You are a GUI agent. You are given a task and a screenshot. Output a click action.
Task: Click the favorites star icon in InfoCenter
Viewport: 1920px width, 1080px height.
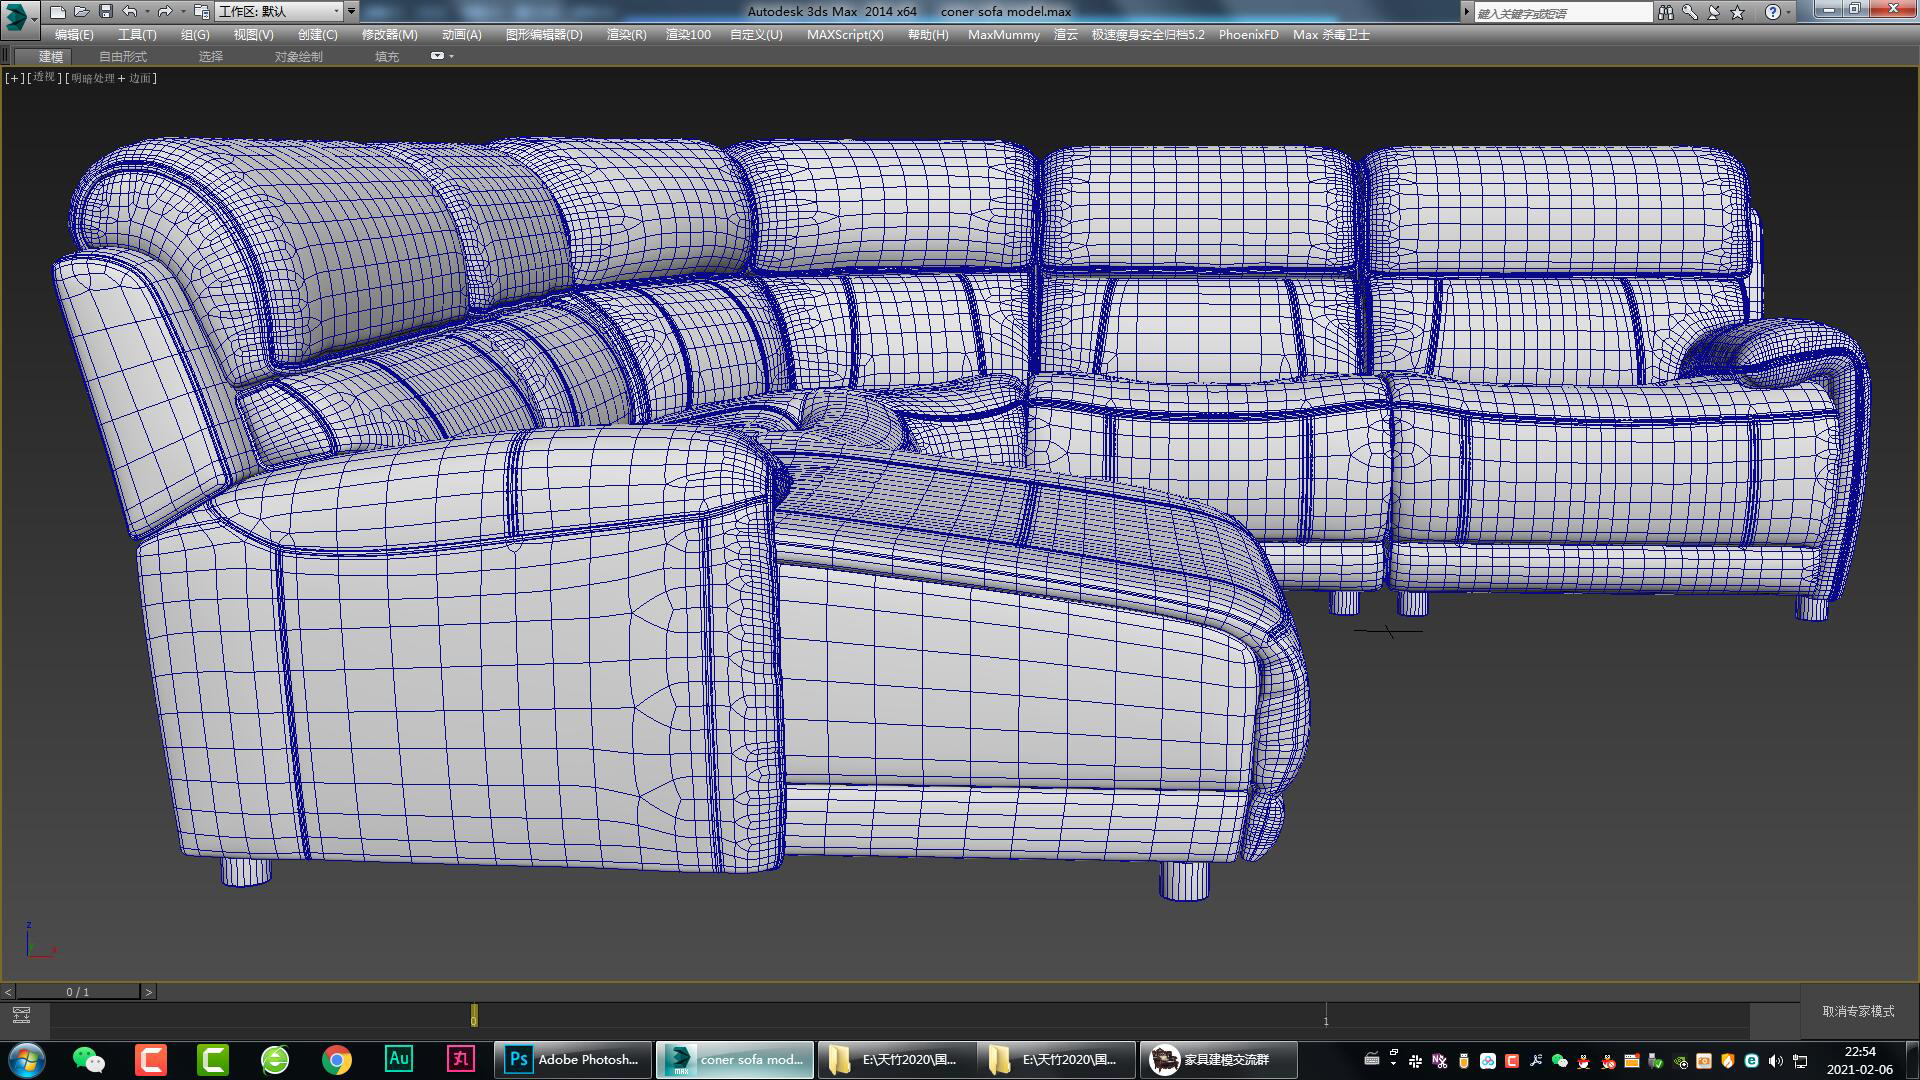click(x=1737, y=11)
